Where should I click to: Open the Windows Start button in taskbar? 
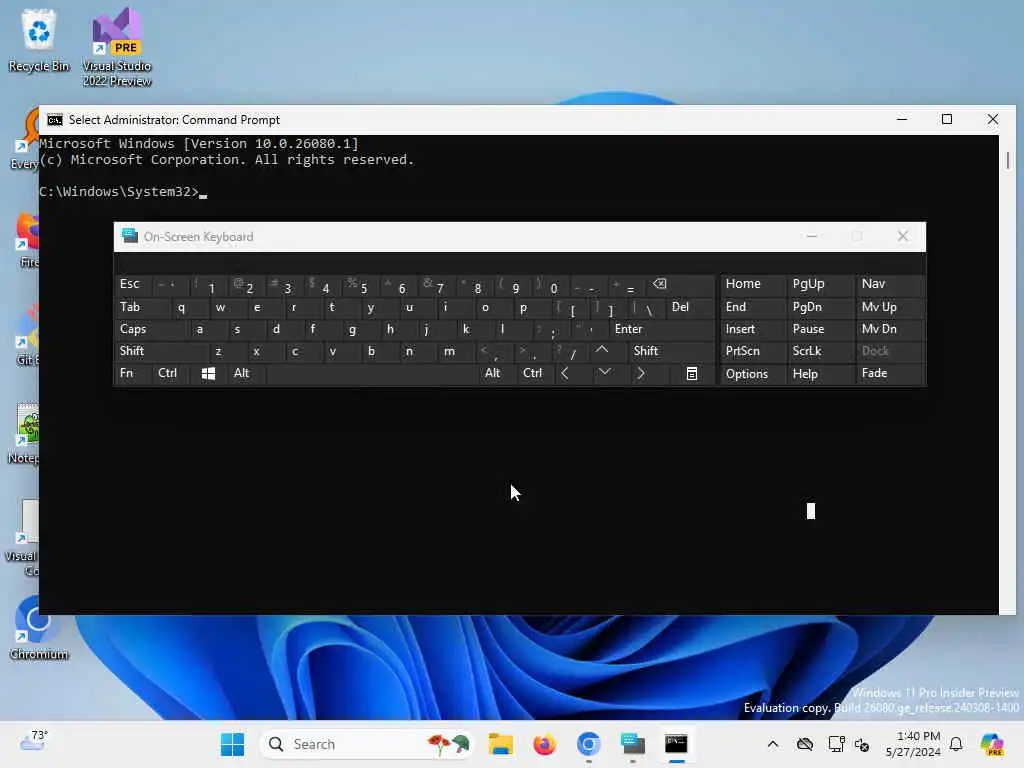point(232,744)
